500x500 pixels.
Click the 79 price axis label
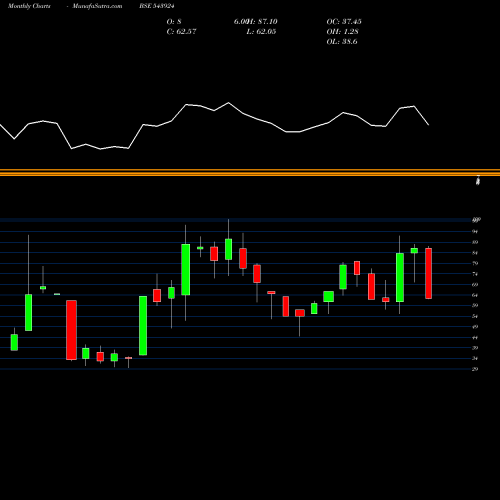pyautogui.click(x=475, y=263)
